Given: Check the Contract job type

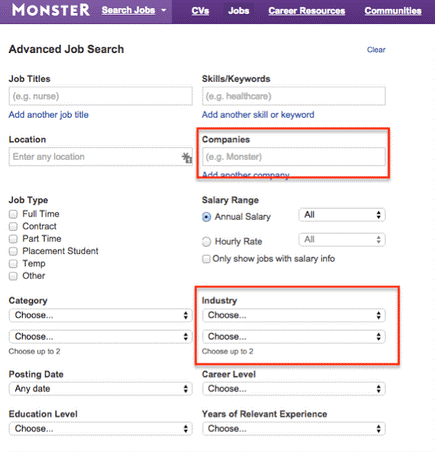Looking at the screenshot, I should pos(13,226).
